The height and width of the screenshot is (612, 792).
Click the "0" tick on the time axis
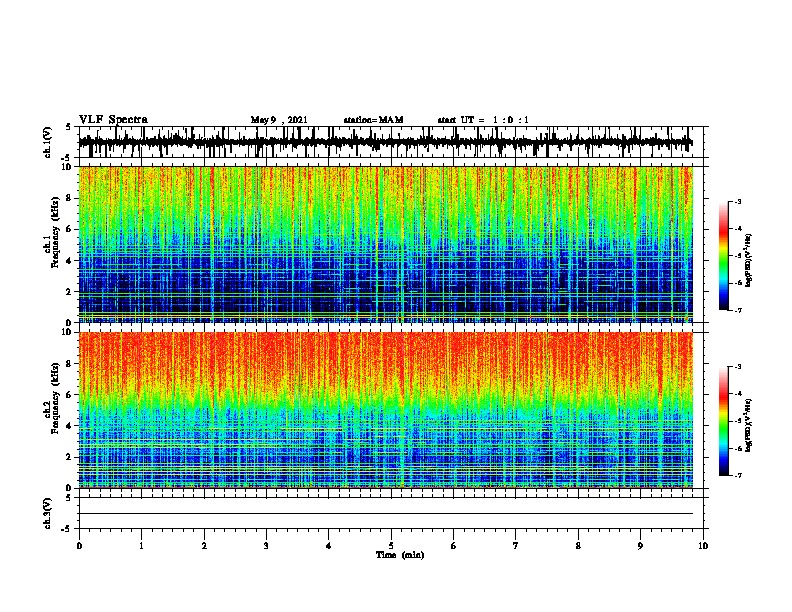click(x=79, y=546)
